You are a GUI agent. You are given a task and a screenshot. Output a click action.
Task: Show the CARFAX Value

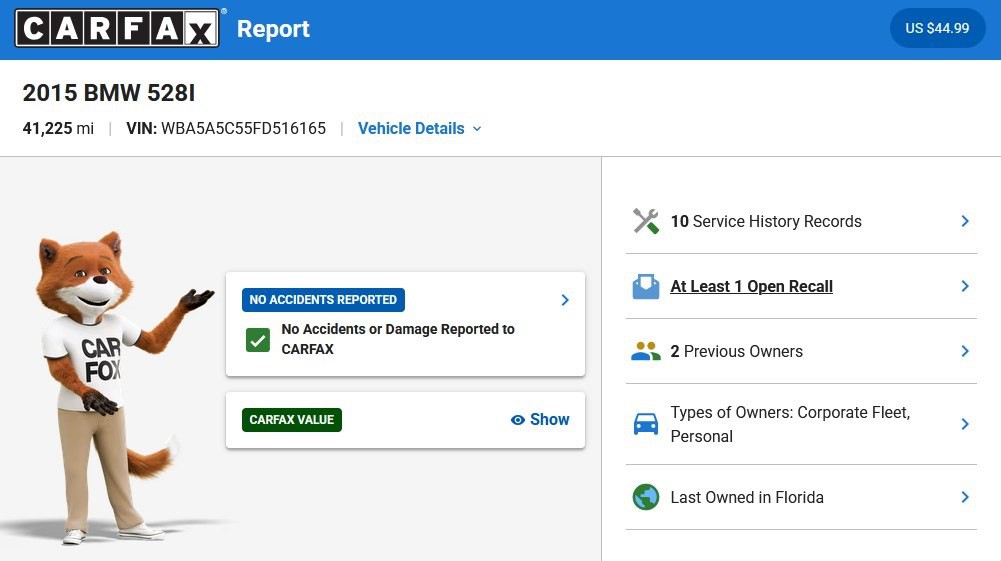coord(540,419)
